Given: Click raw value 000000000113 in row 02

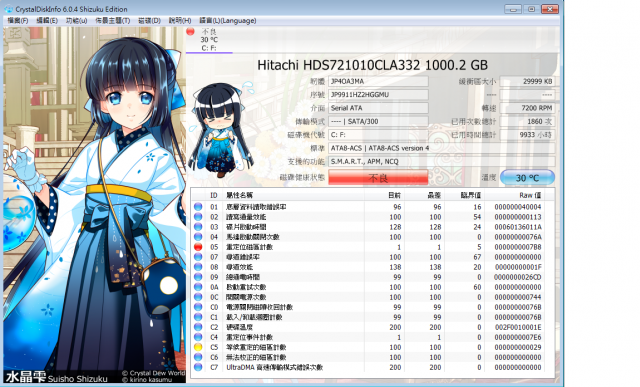Looking at the screenshot, I should click(x=518, y=217).
